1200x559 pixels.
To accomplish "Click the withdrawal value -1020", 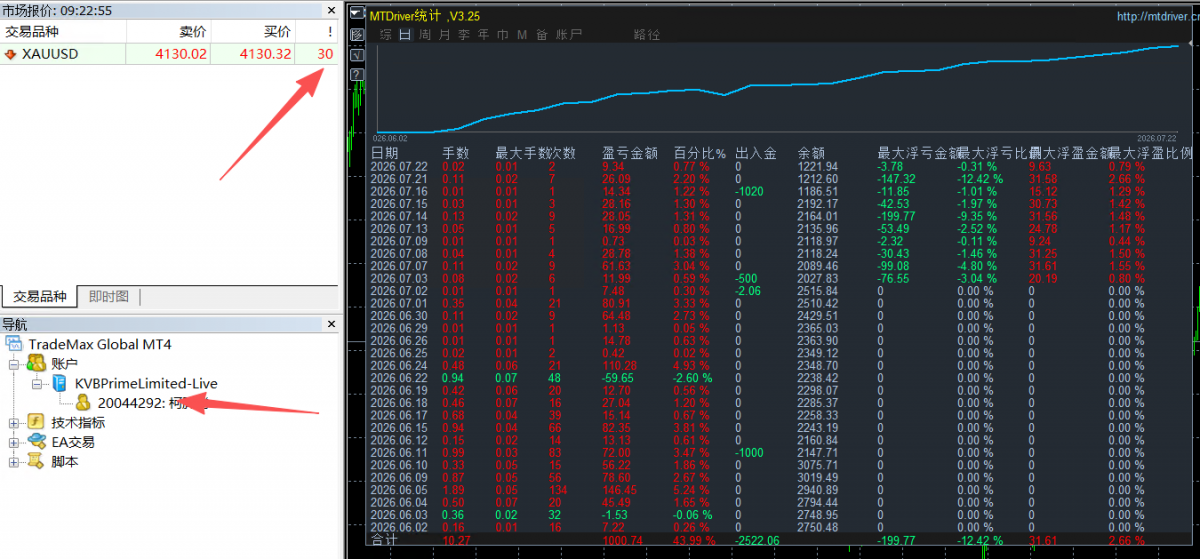I will point(750,190).
